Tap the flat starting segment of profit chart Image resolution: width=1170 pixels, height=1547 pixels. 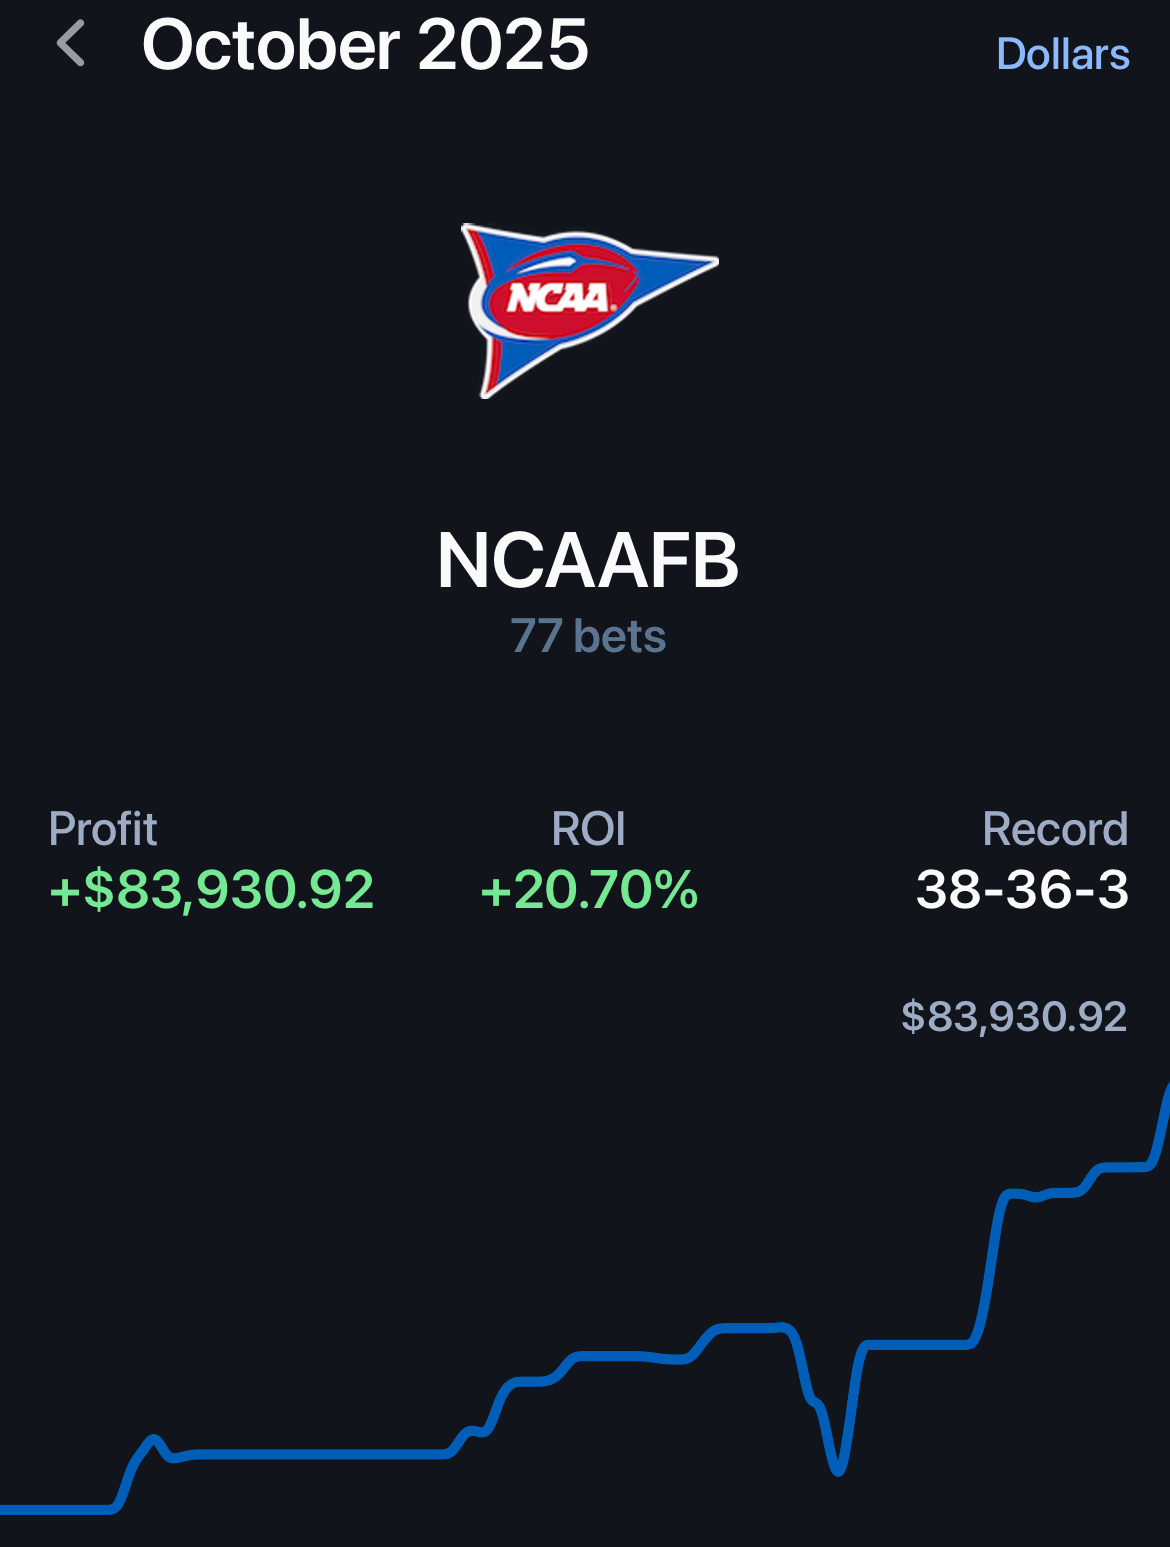(x=55, y=1509)
